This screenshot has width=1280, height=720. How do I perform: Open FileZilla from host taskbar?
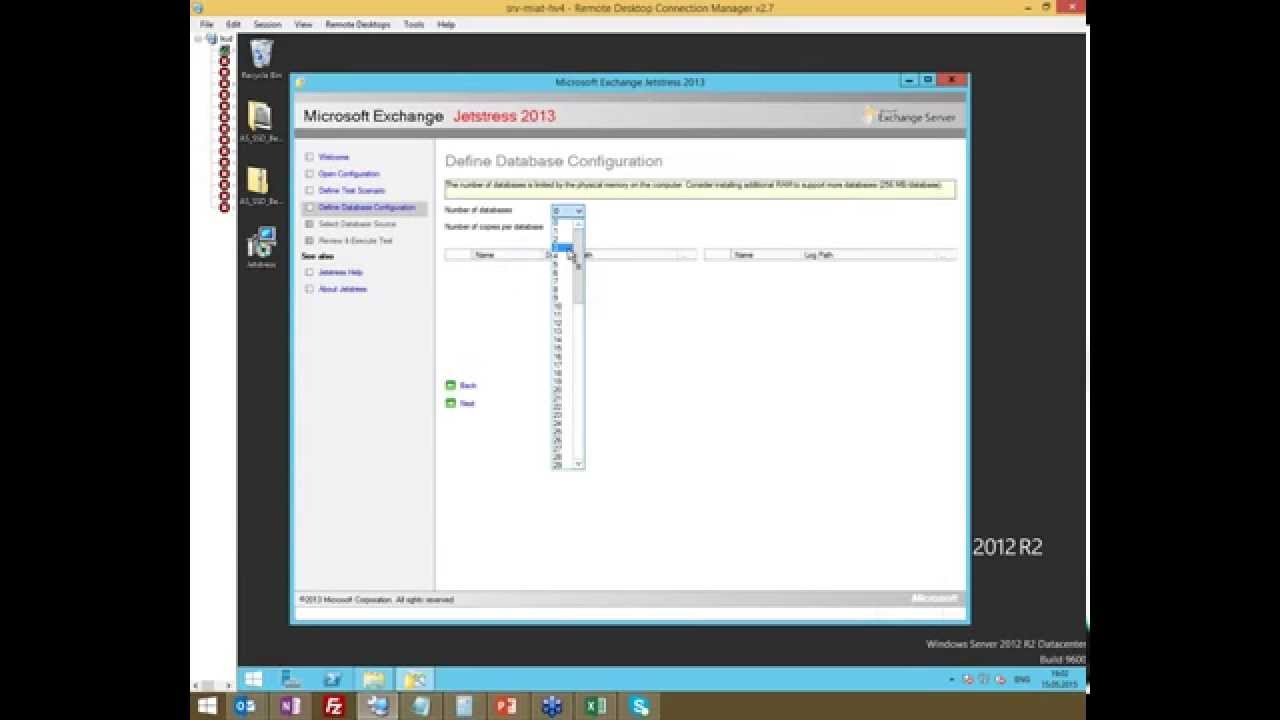click(334, 706)
